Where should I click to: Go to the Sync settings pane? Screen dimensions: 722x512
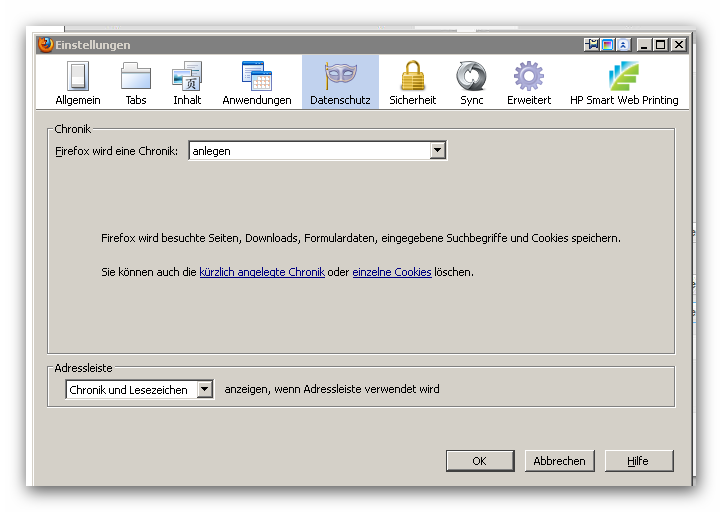coord(472,83)
